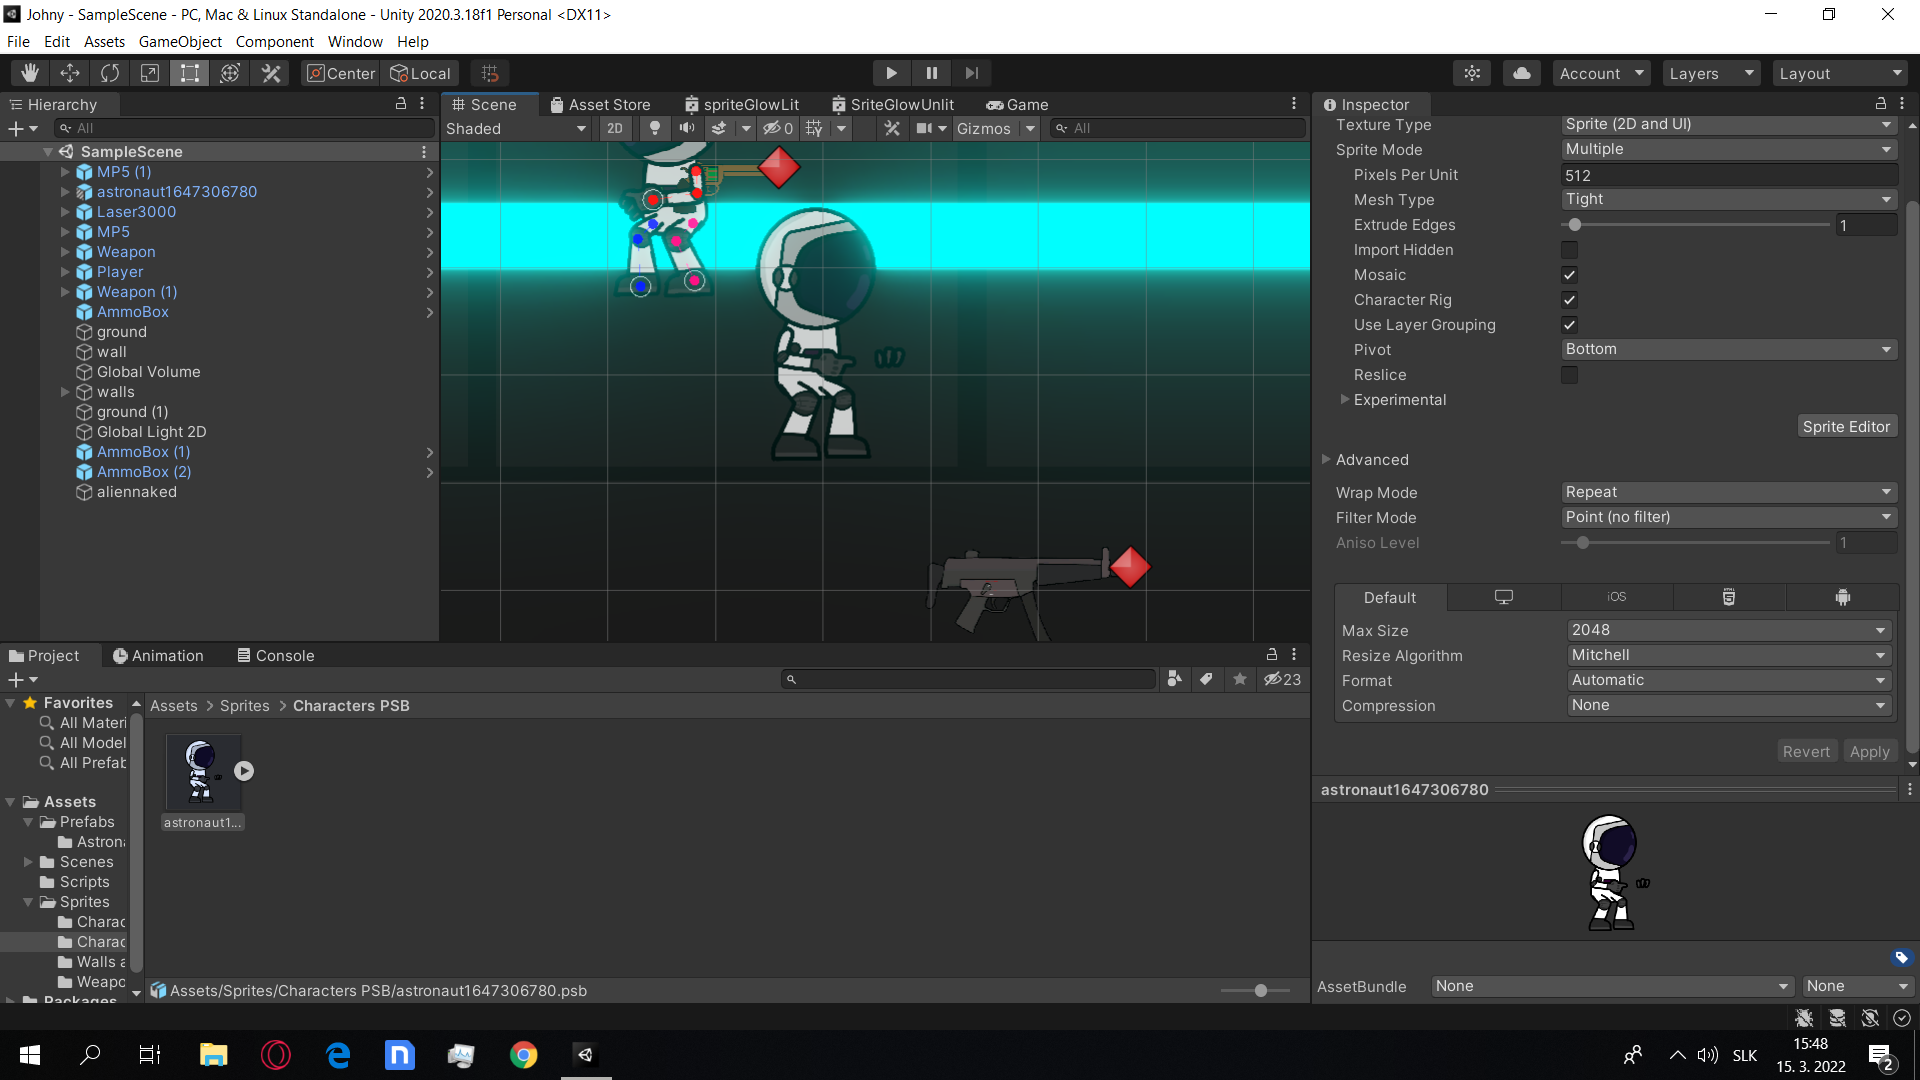Image resolution: width=1920 pixels, height=1080 pixels.
Task: Toggle scene audio speaker icon
Action: [x=687, y=128]
